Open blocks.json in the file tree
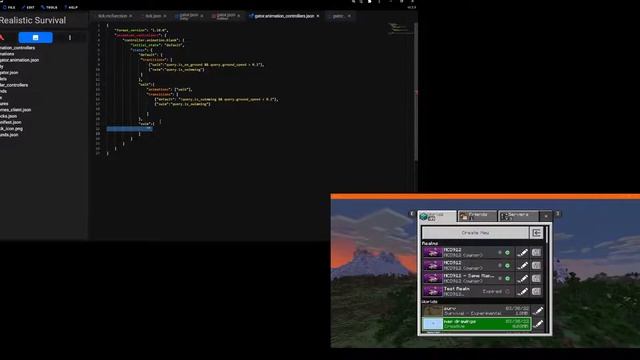Viewport: 640px width, 360px height. click(9, 116)
